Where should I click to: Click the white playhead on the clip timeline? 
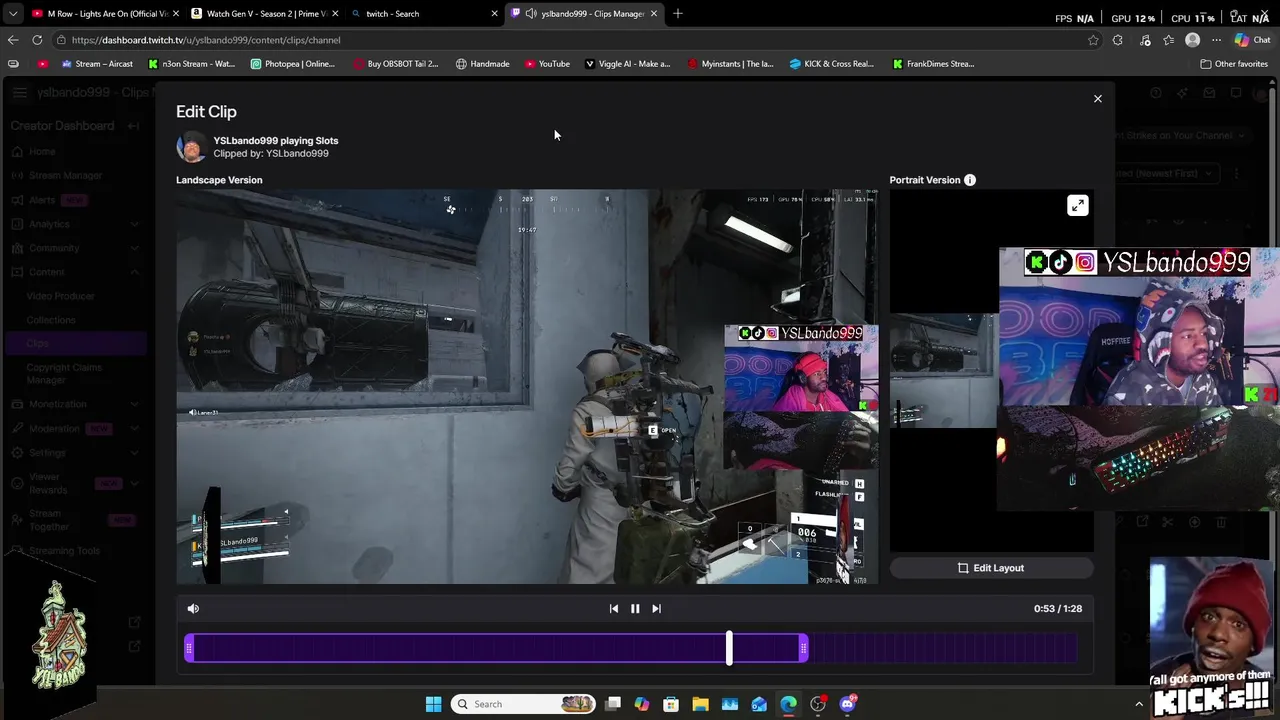(729, 648)
